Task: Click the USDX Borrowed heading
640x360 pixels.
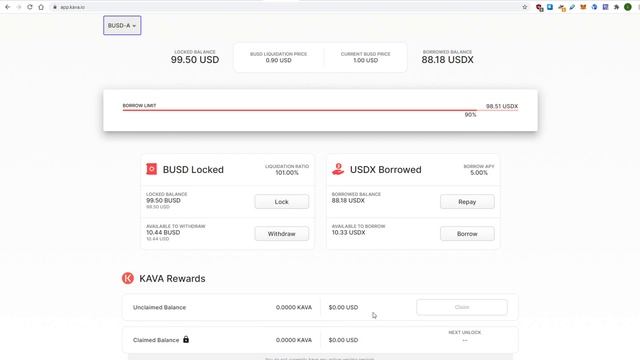Action: point(385,169)
